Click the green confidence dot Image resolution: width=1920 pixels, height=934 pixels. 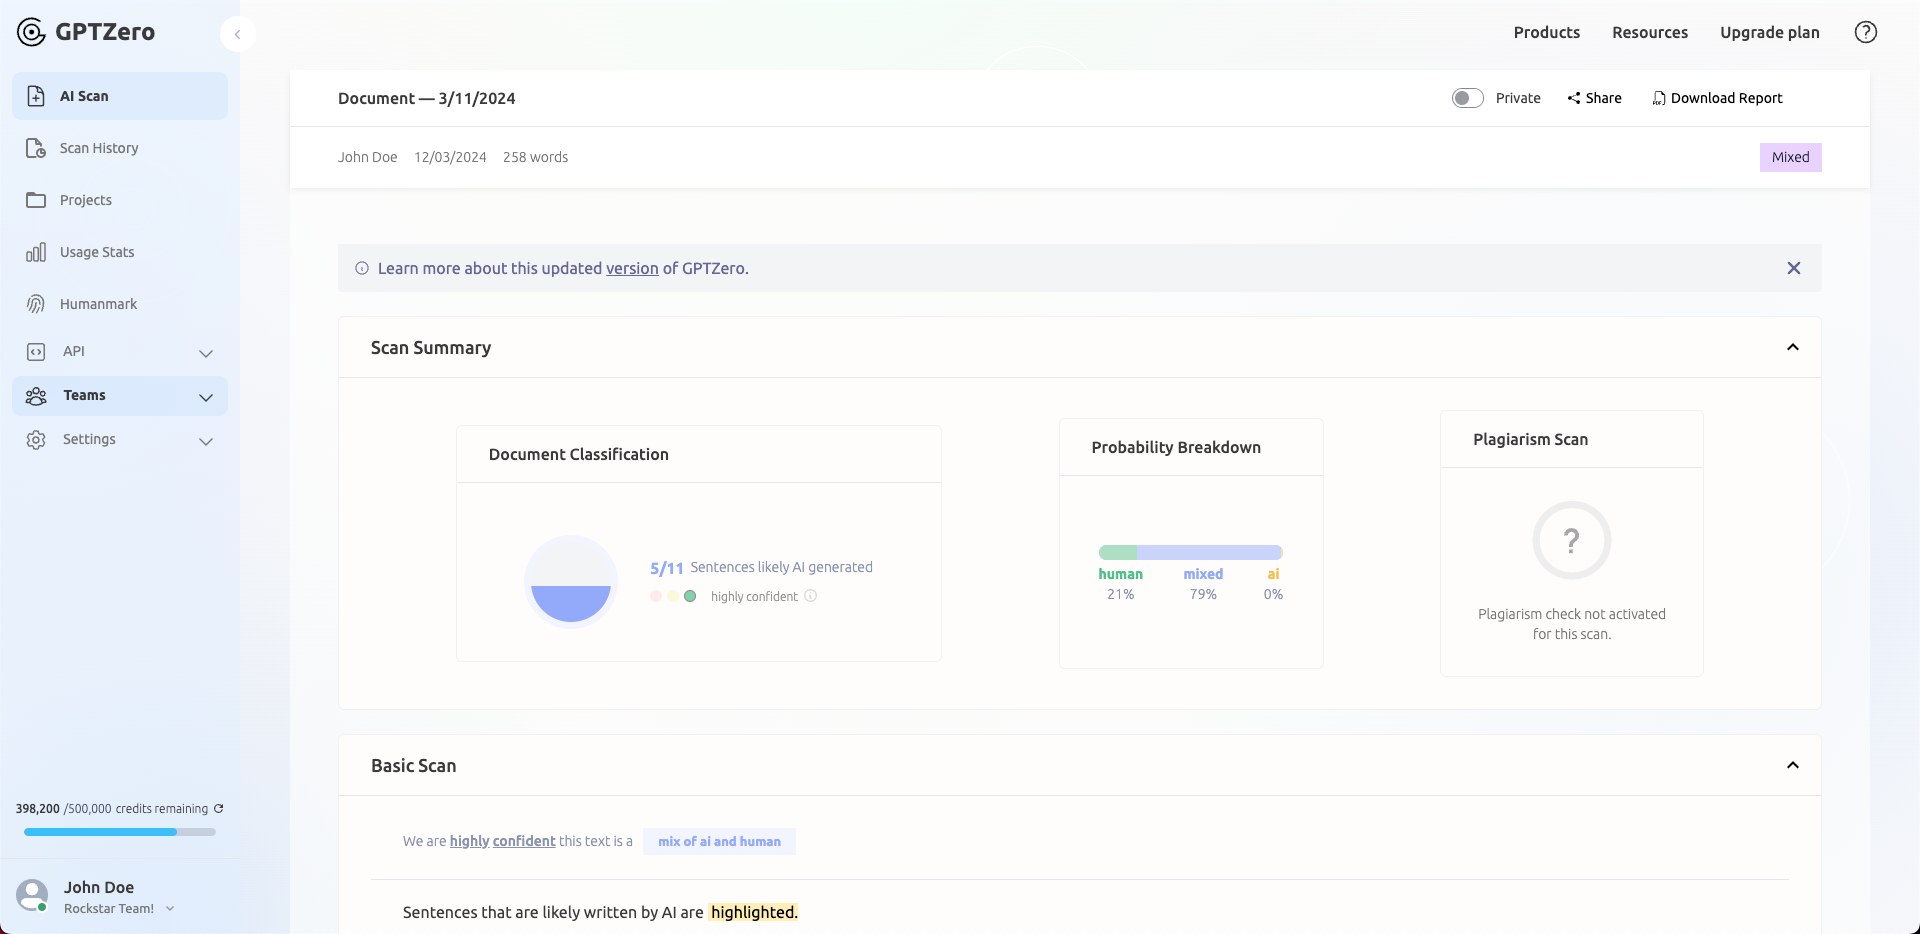click(690, 596)
